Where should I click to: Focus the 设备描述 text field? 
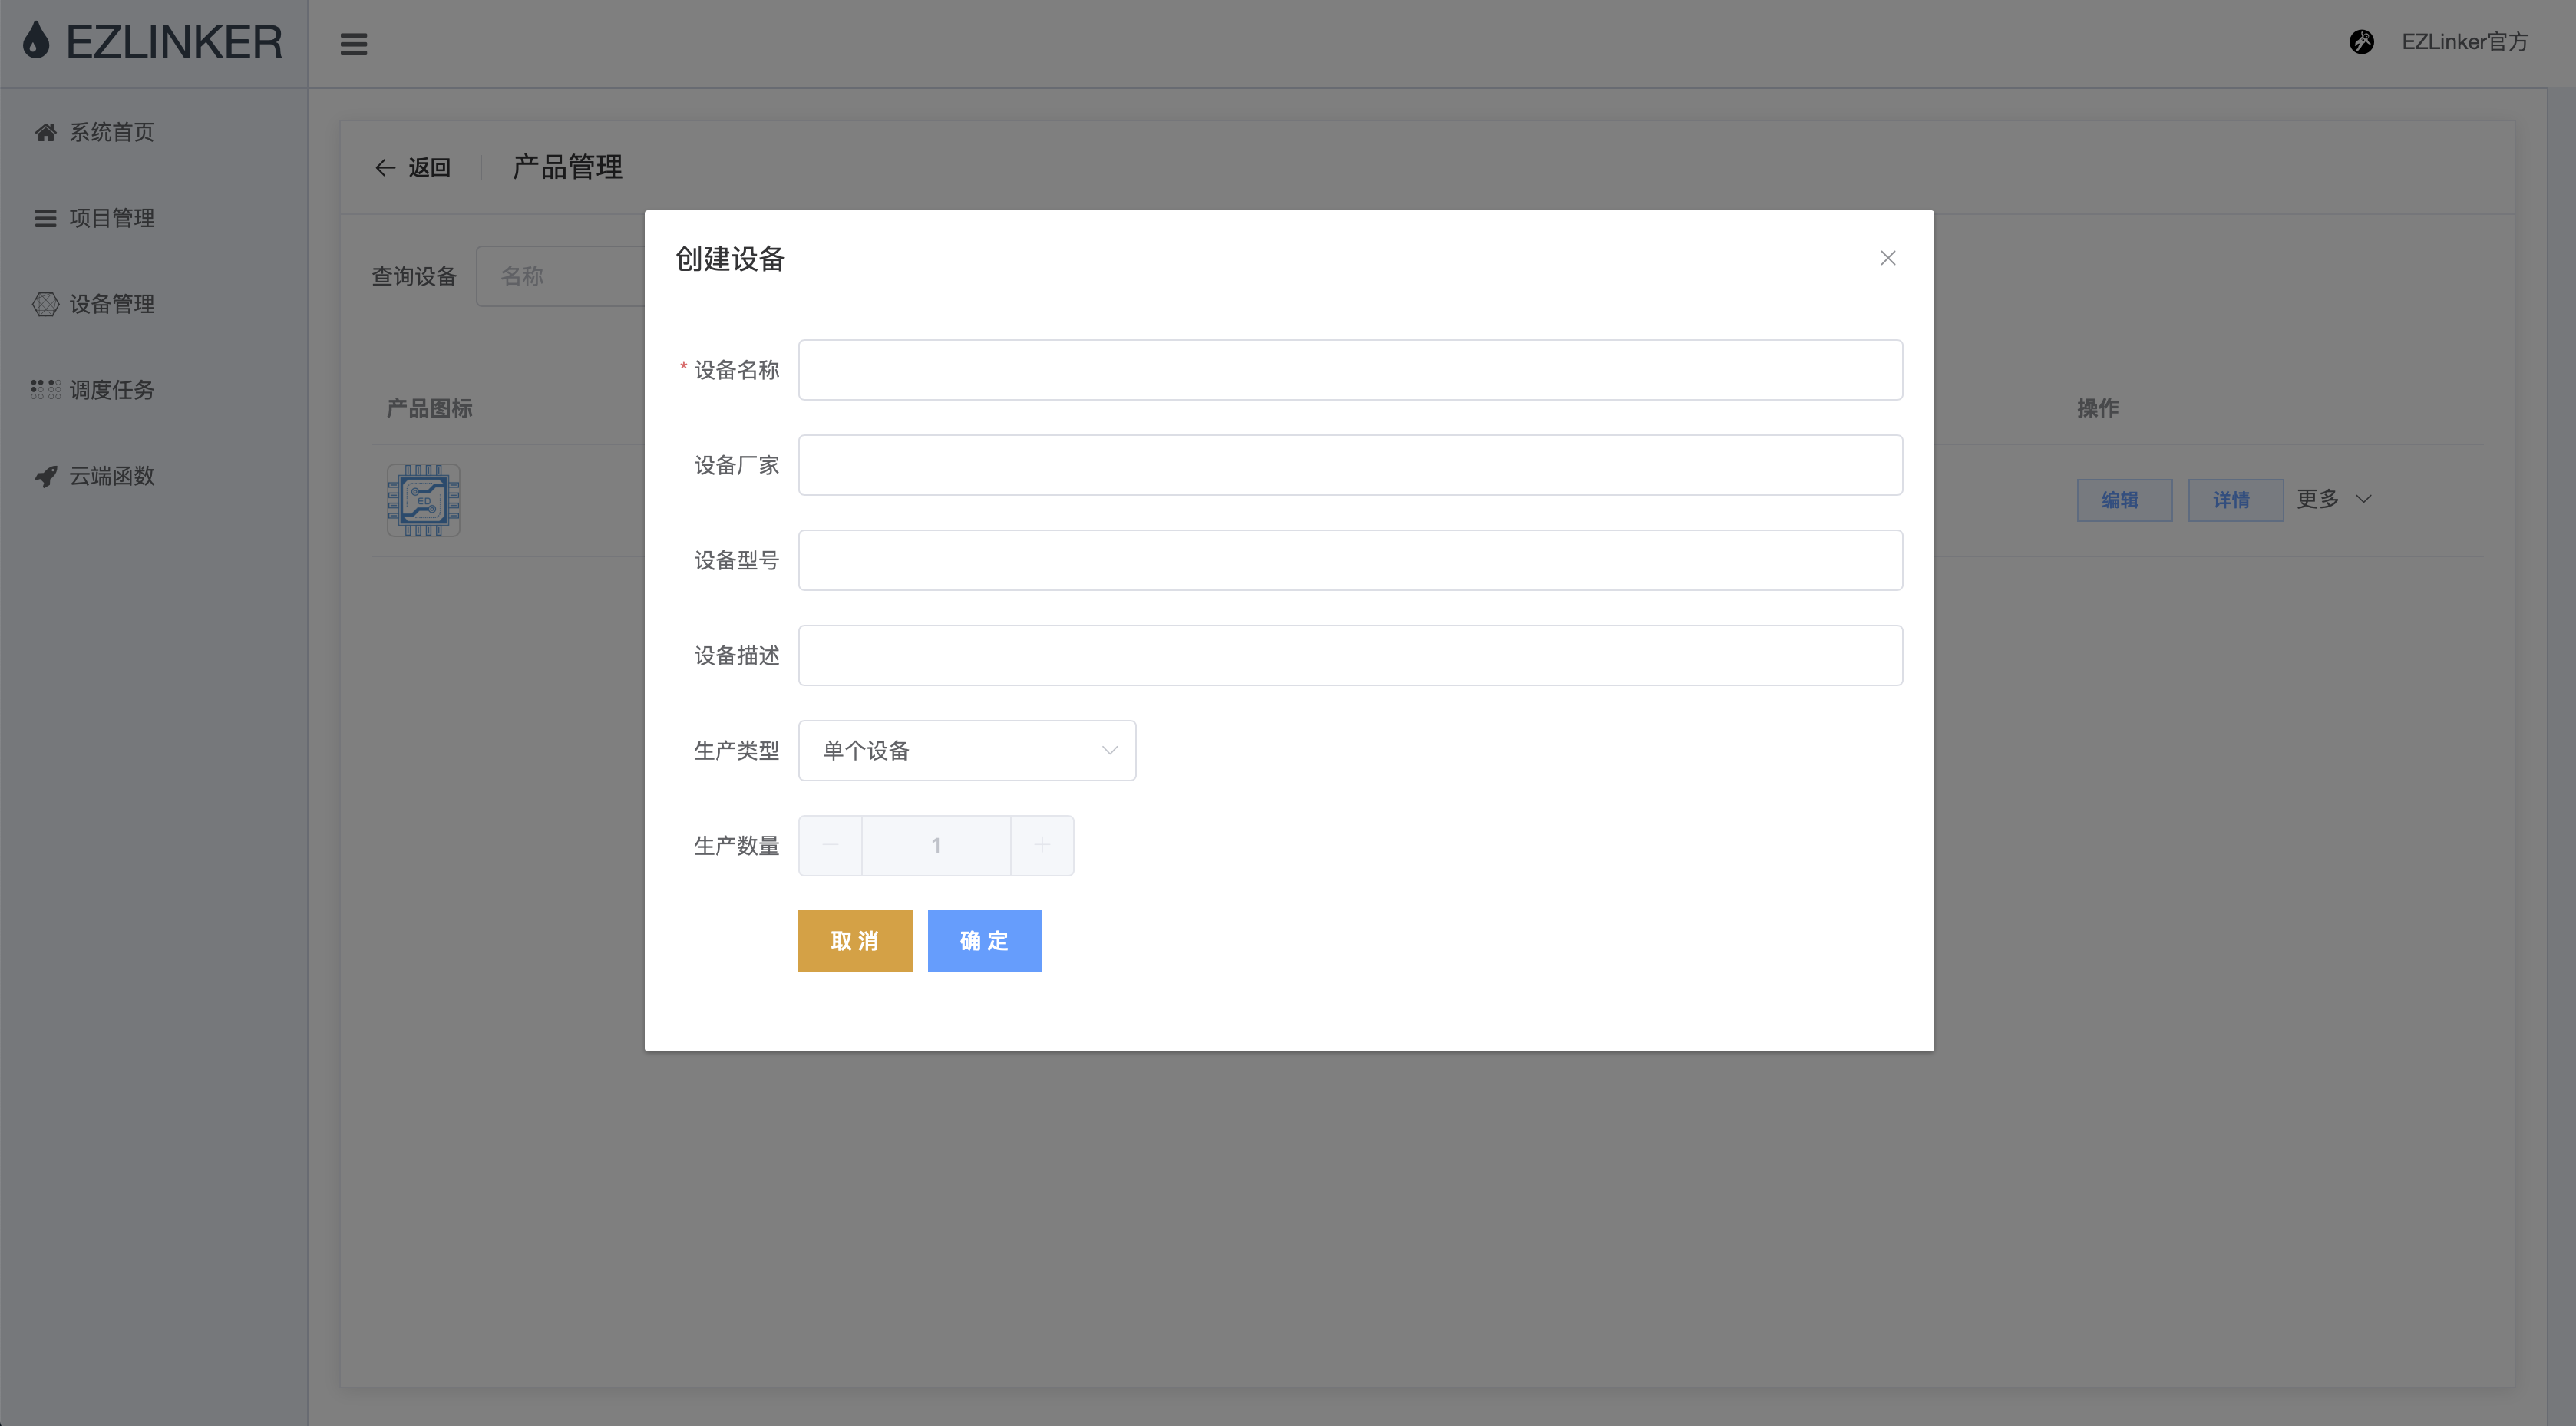pos(1349,655)
